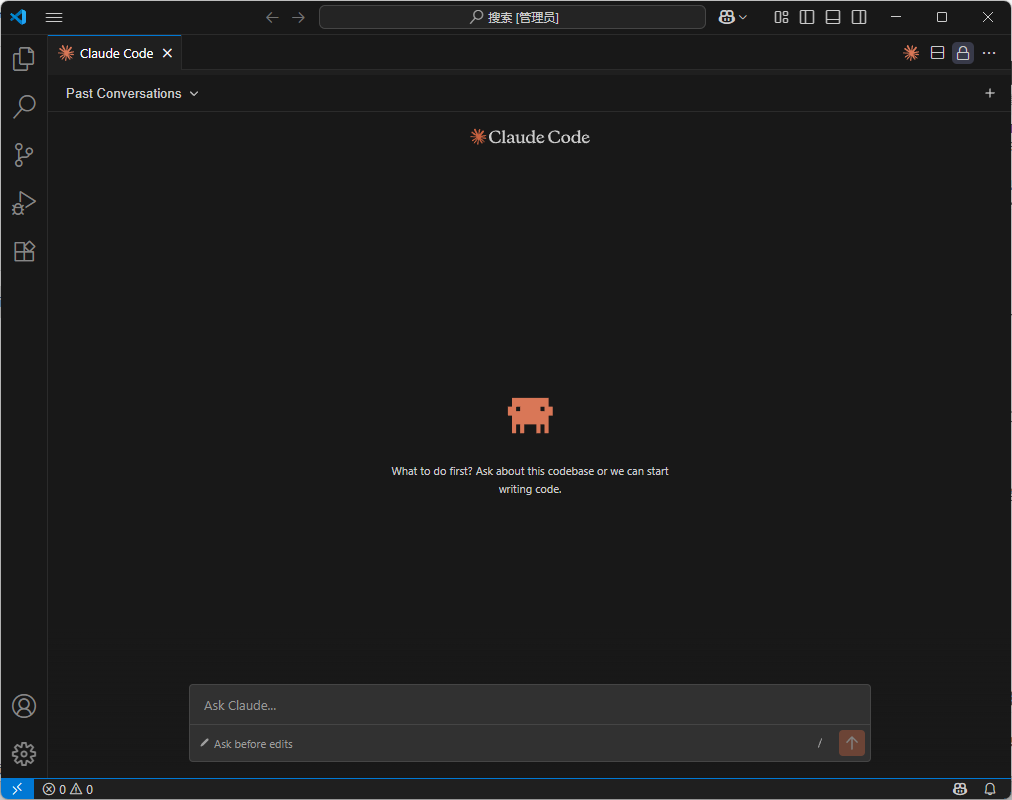Open the Manage gear settings icon
The height and width of the screenshot is (800, 1012).
[24, 754]
